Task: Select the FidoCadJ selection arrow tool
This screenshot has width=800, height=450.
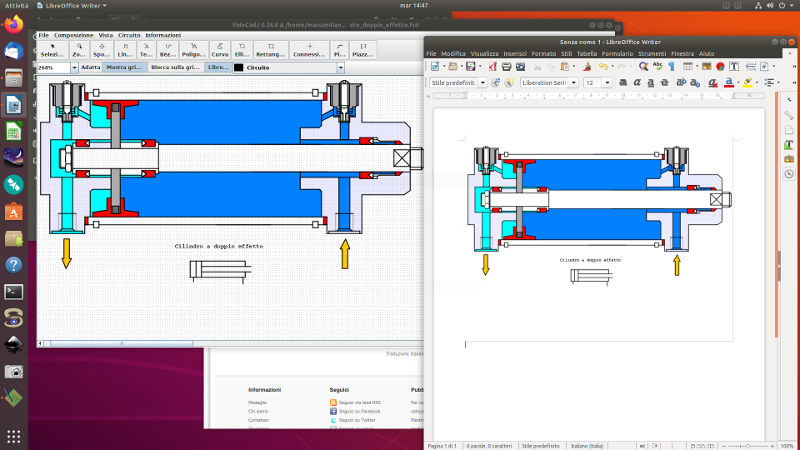Action: pyautogui.click(x=52, y=50)
